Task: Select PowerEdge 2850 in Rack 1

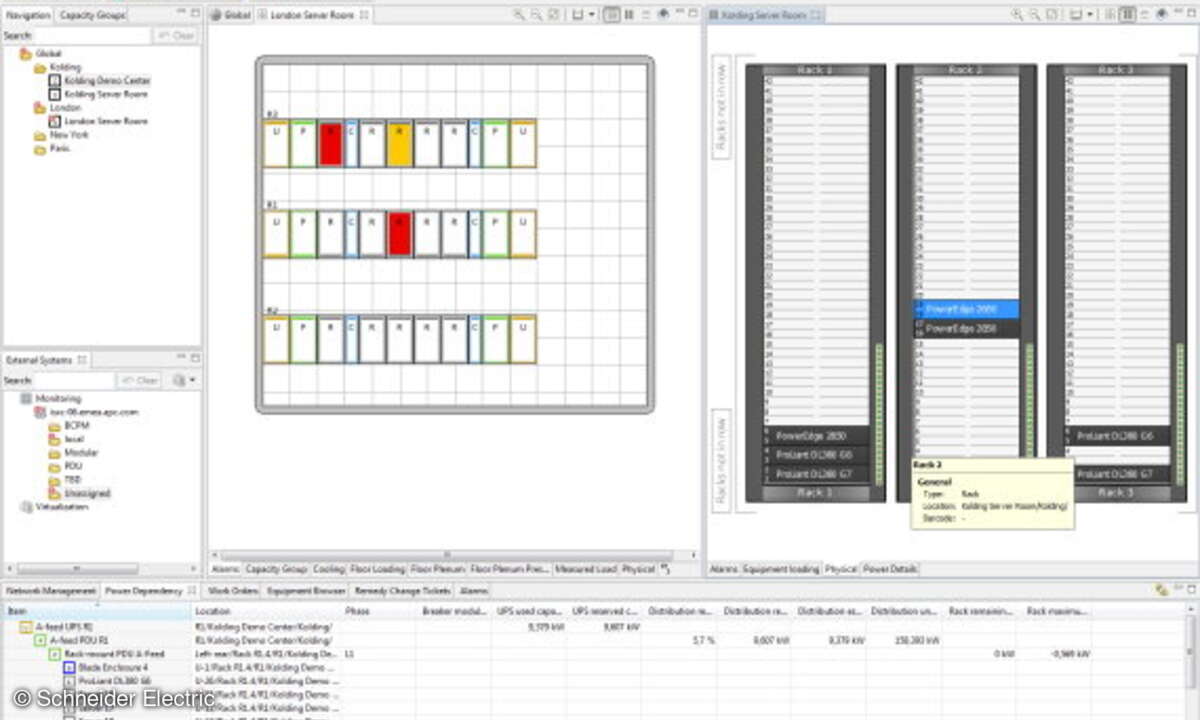Action: pyautogui.click(x=815, y=436)
